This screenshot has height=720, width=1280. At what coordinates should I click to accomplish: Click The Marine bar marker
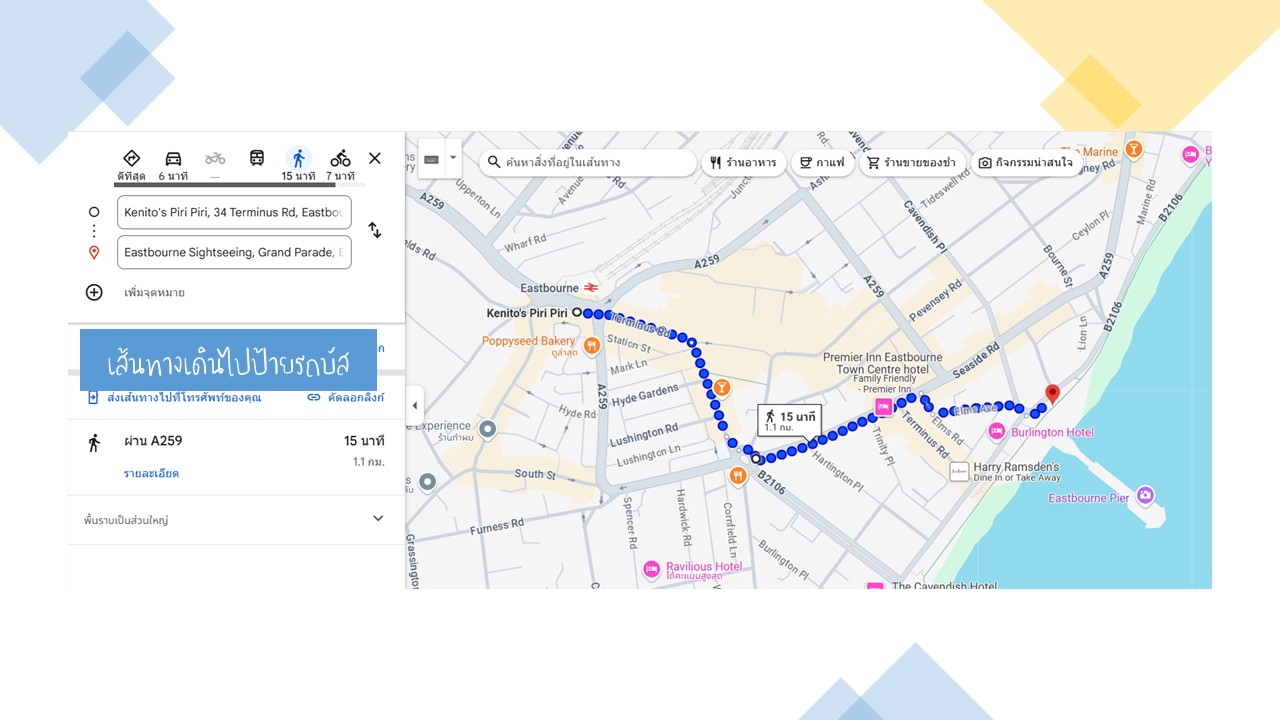(x=1134, y=149)
